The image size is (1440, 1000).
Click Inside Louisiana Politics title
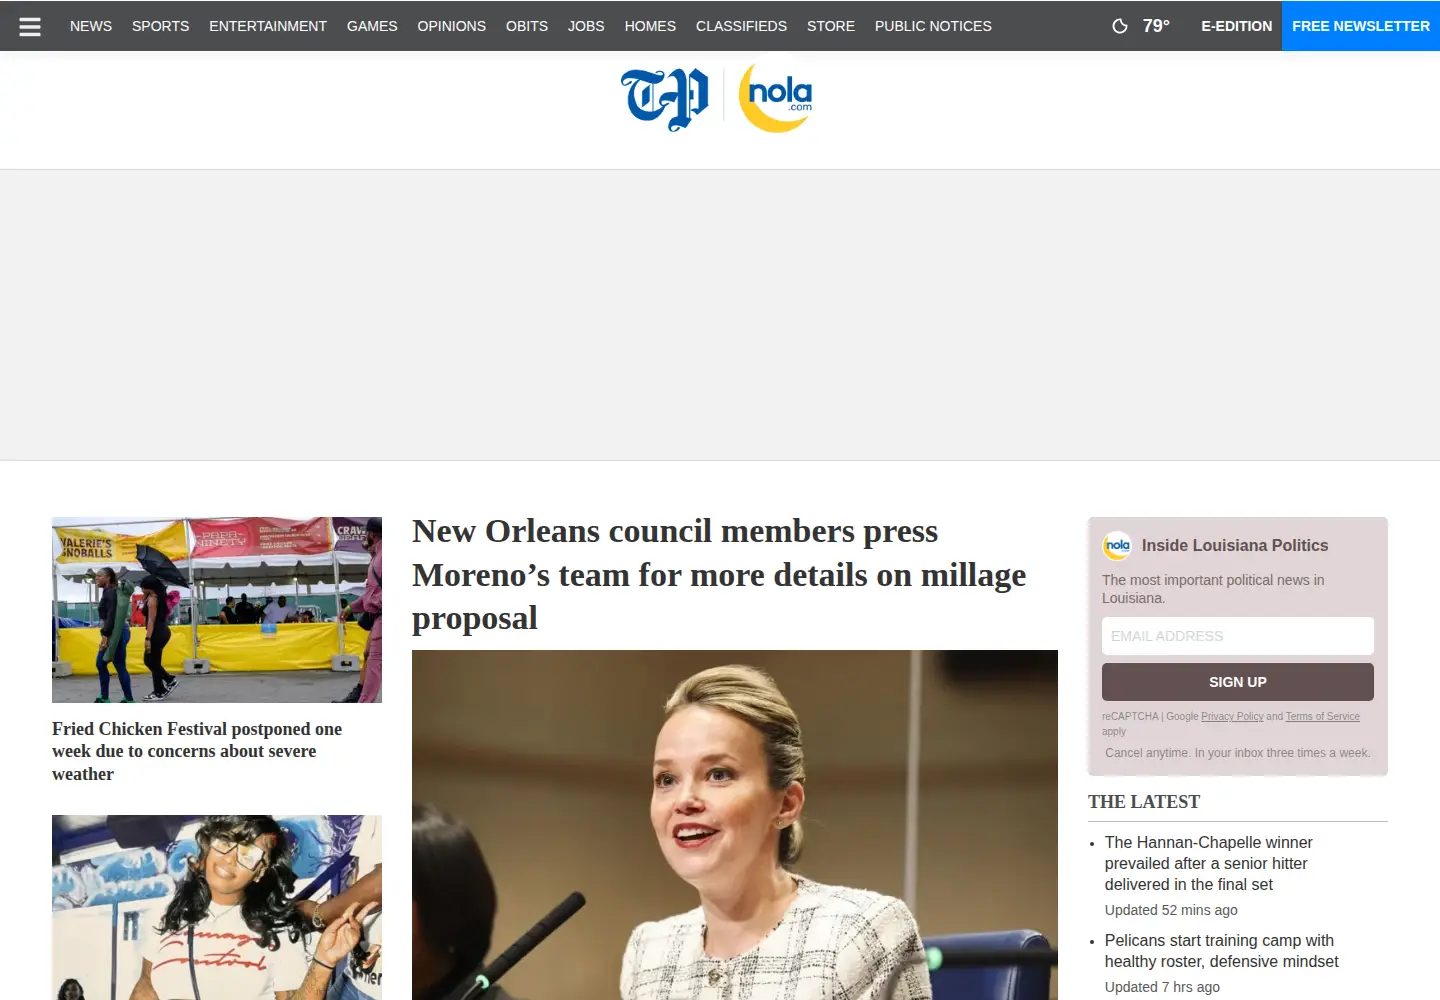coord(1235,545)
